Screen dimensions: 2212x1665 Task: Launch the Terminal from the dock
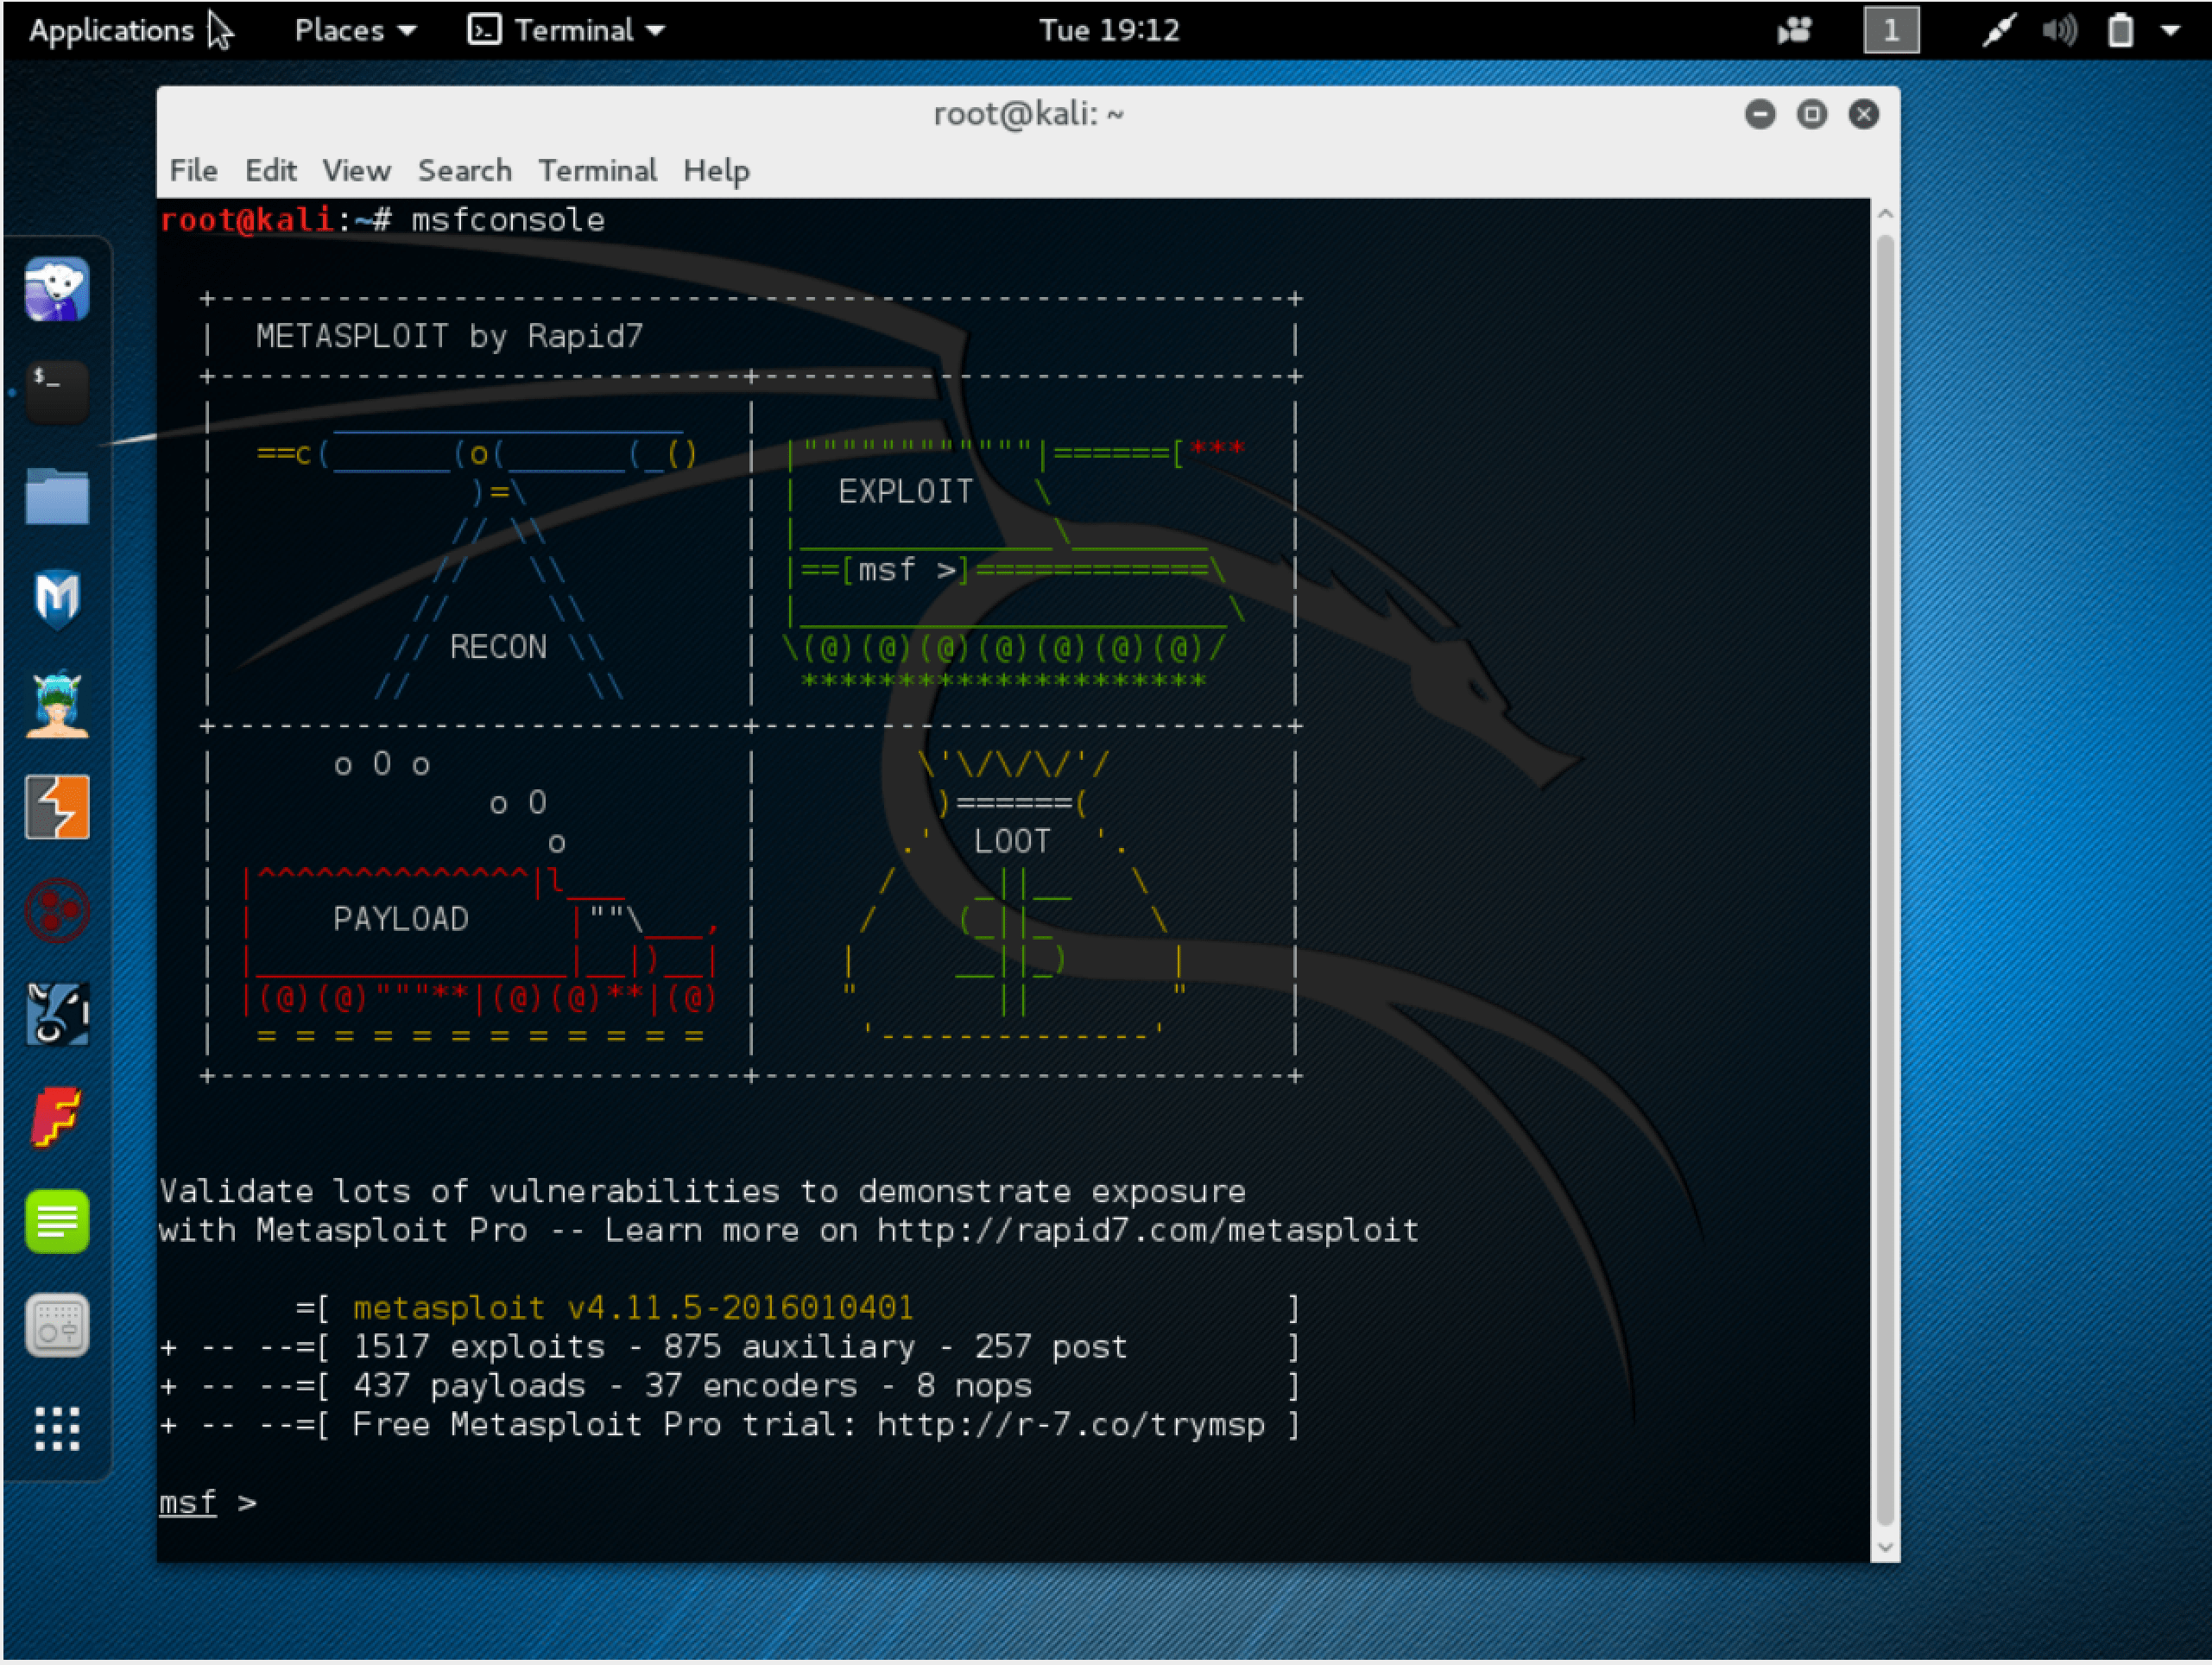click(x=57, y=391)
